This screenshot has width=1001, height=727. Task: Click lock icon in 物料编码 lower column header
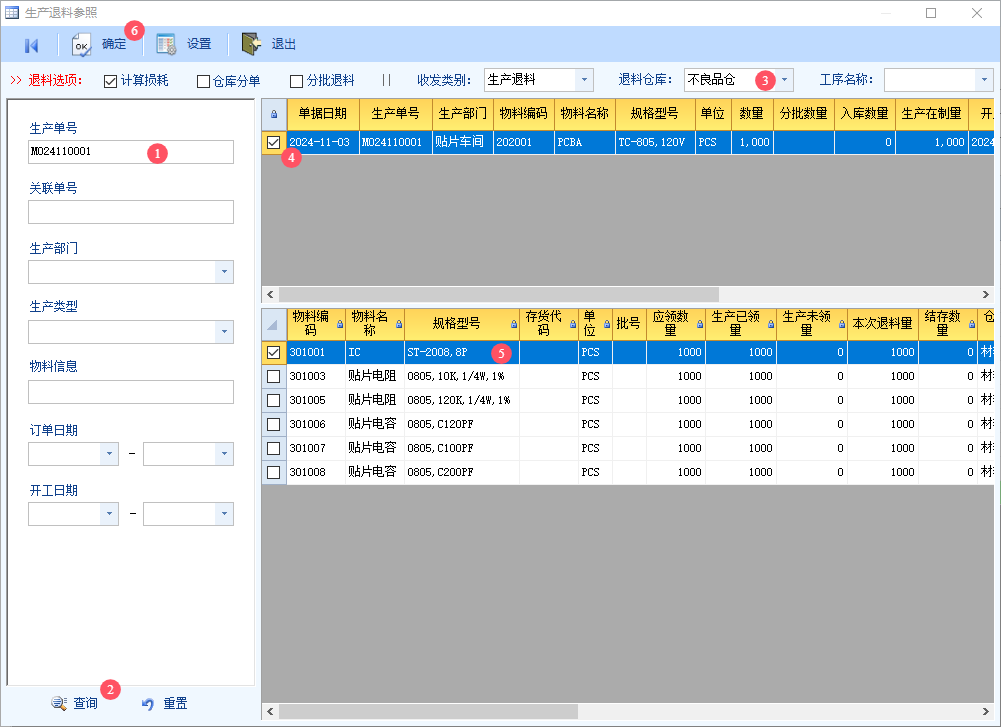[x=340, y=324]
